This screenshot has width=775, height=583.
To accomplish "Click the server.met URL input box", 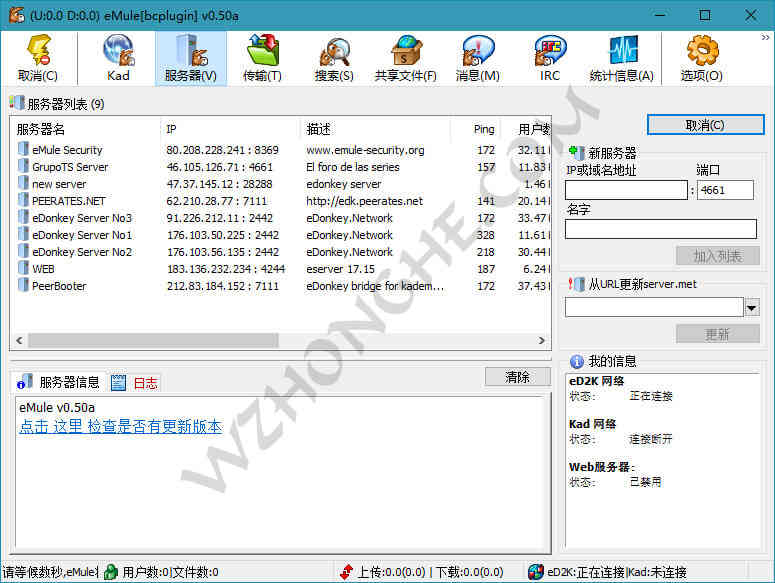I will click(654, 307).
